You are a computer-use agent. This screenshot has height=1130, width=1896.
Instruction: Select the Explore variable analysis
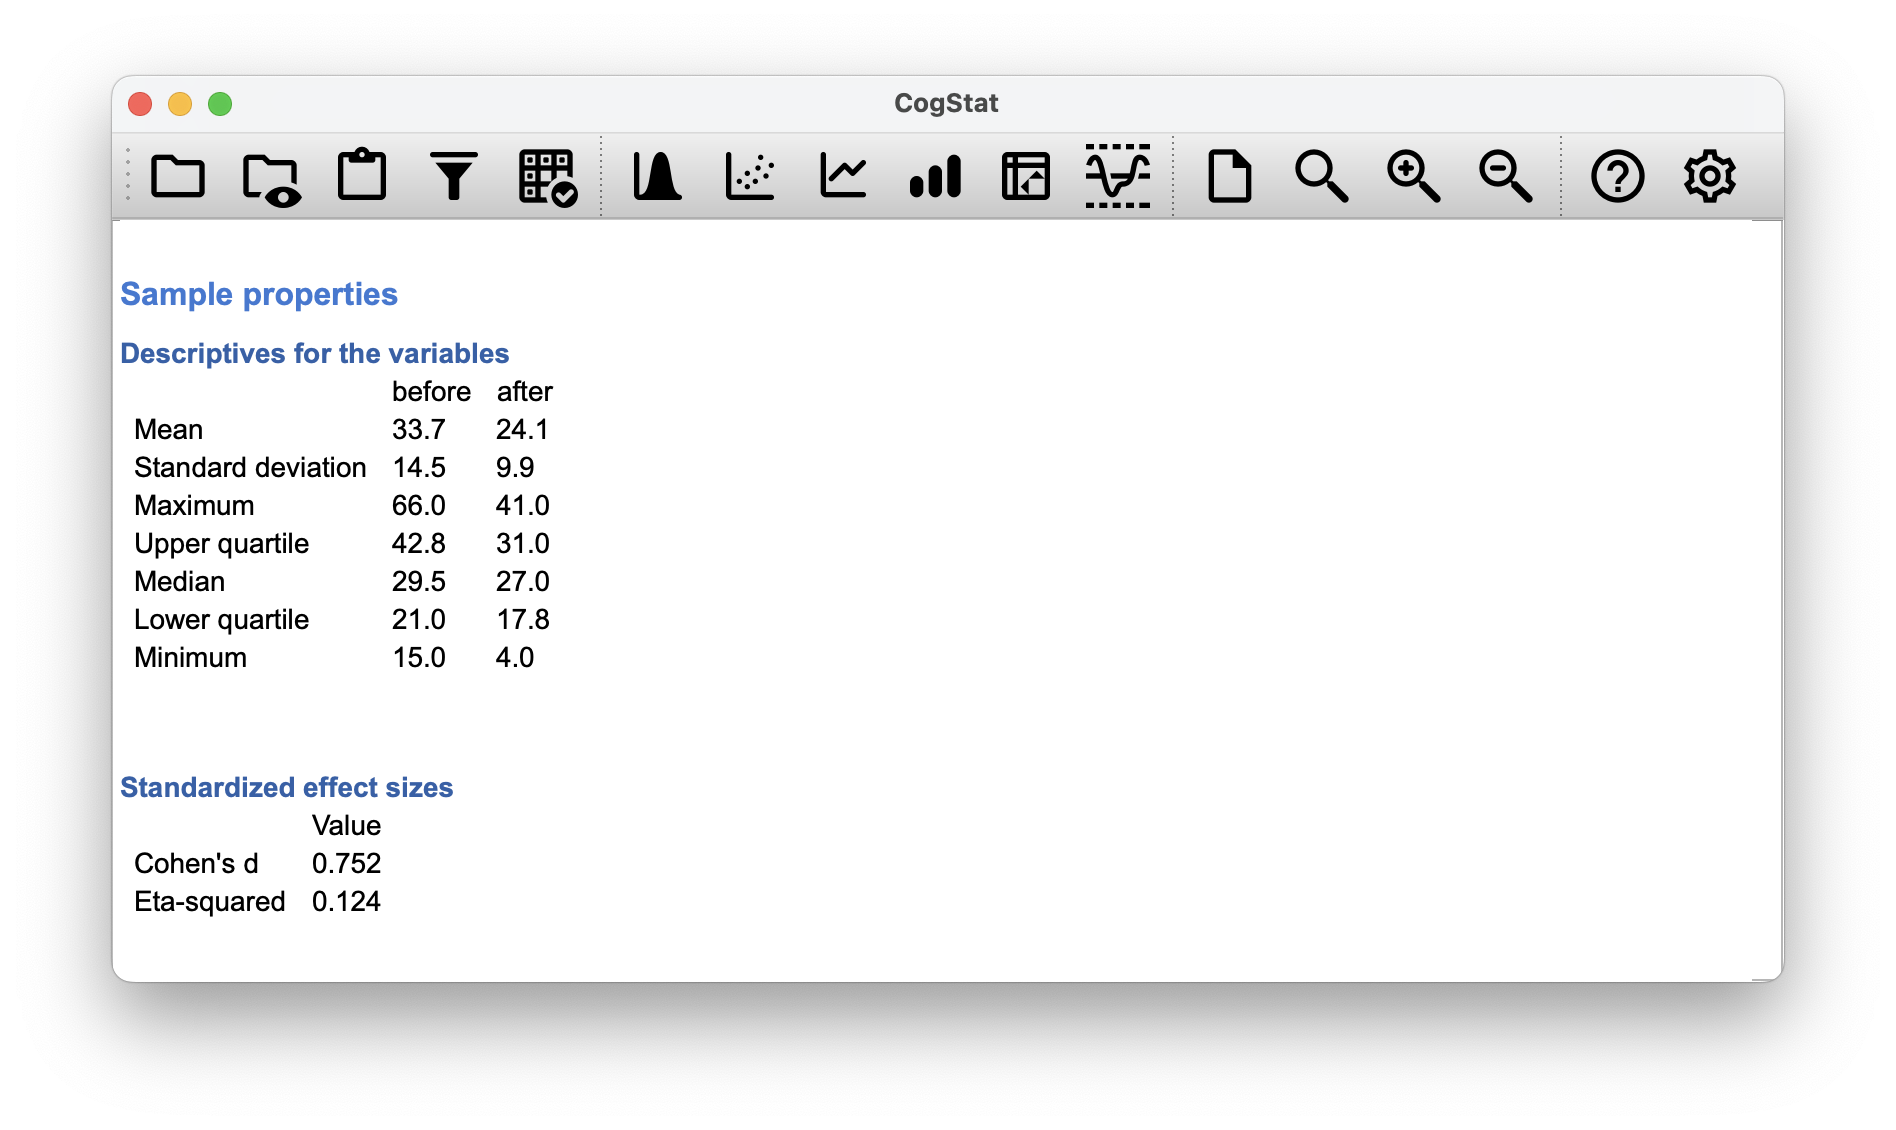pyautogui.click(x=658, y=176)
